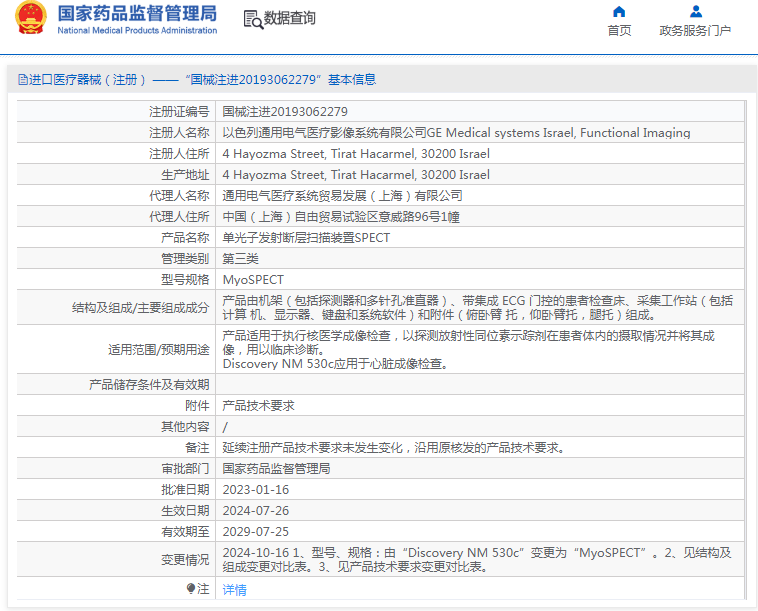758x611 pixels.
Task: Click the 结构及组成/主要组成成分 label
Action: click(x=140, y=307)
